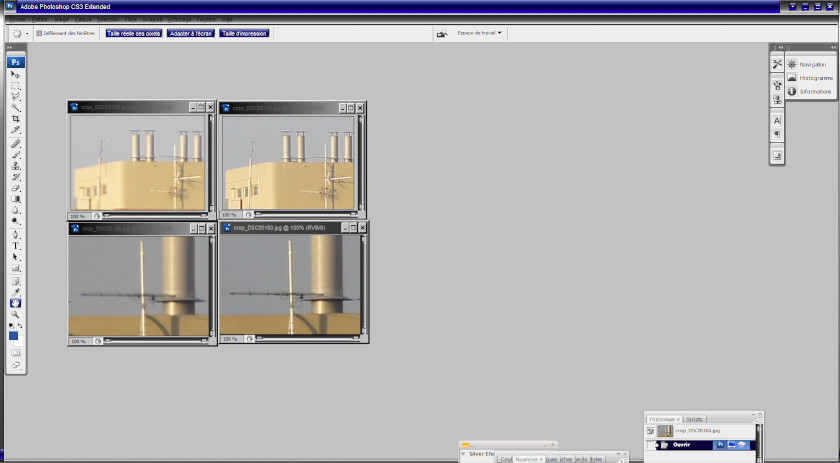Open the Histogramme panel icon
The width and height of the screenshot is (840, 463).
pos(792,78)
